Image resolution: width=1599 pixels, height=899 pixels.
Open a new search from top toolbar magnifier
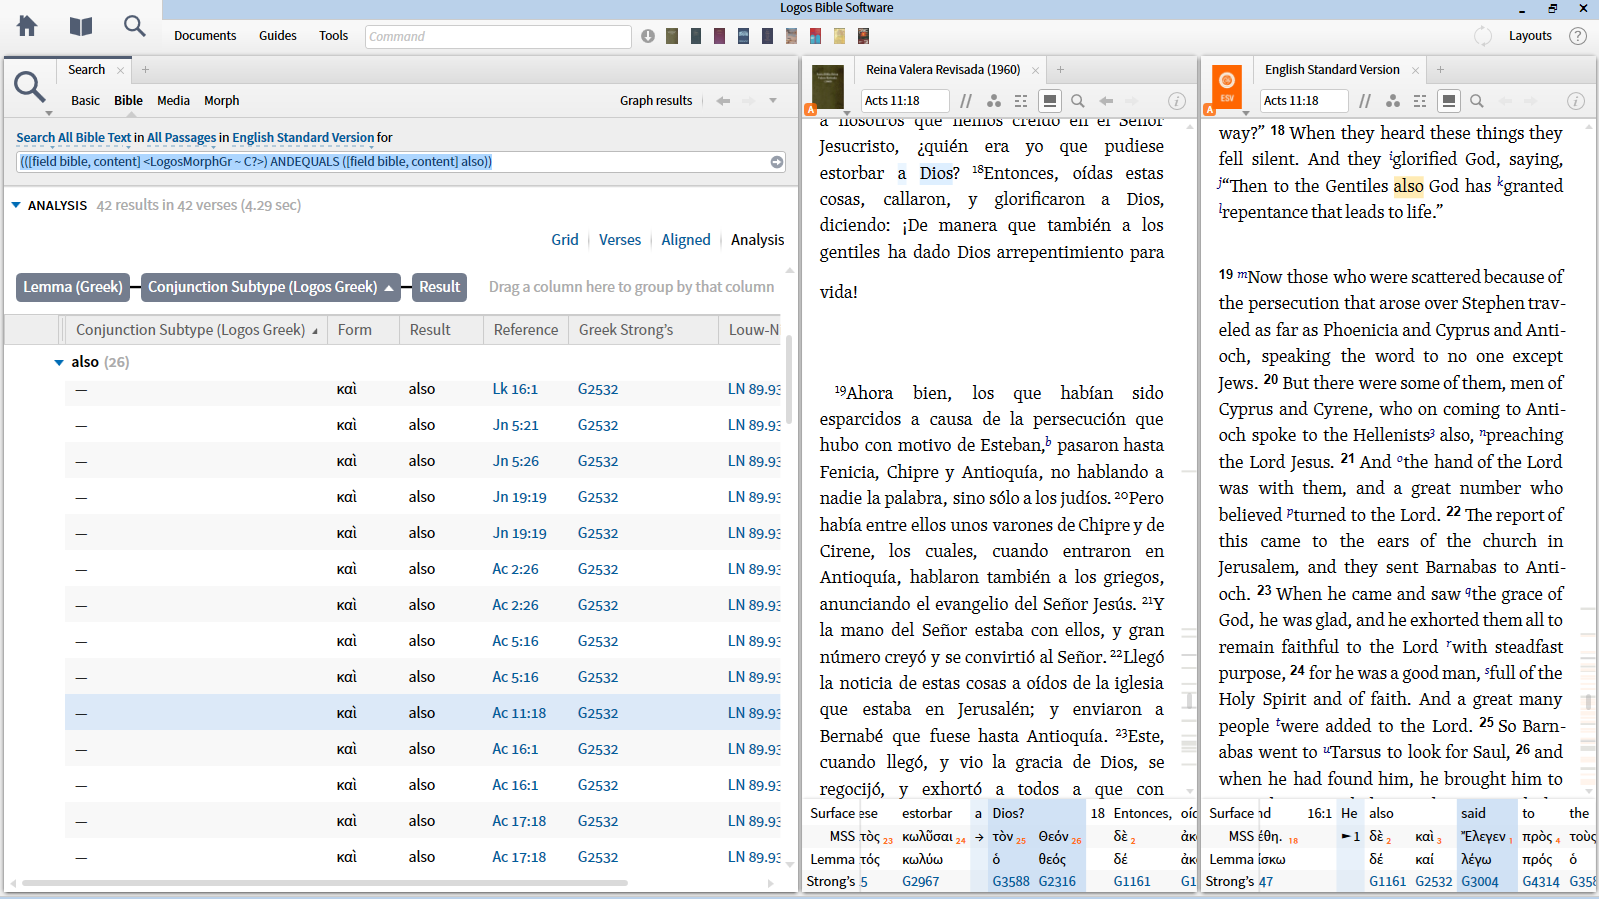click(134, 26)
